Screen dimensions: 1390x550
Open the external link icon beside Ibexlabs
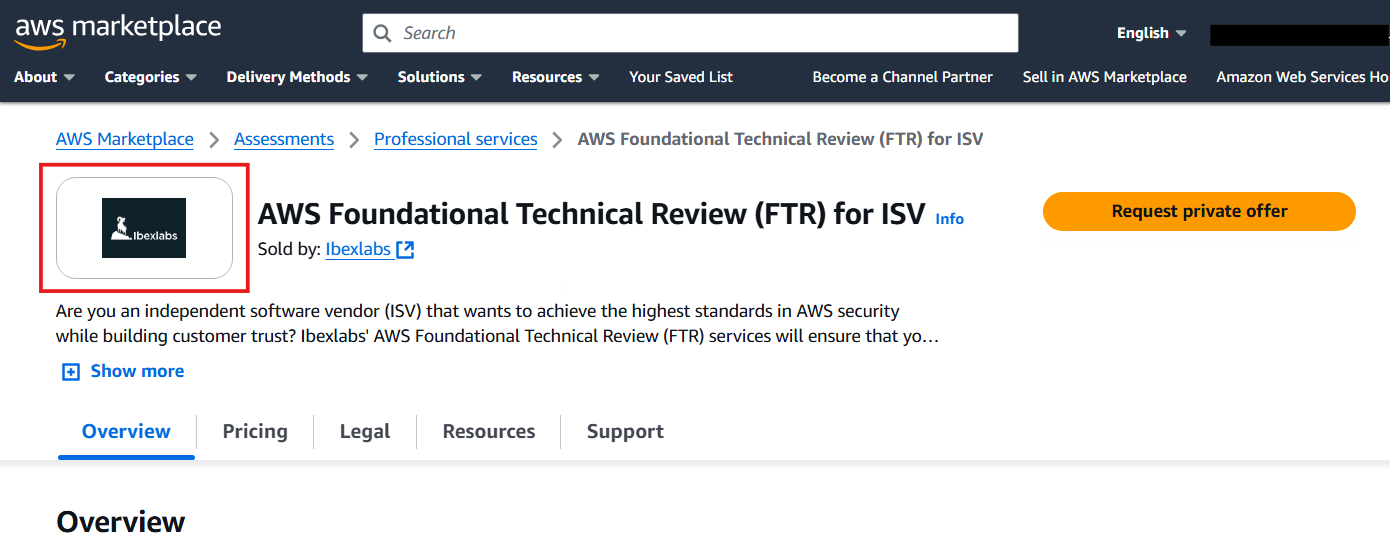coord(405,250)
